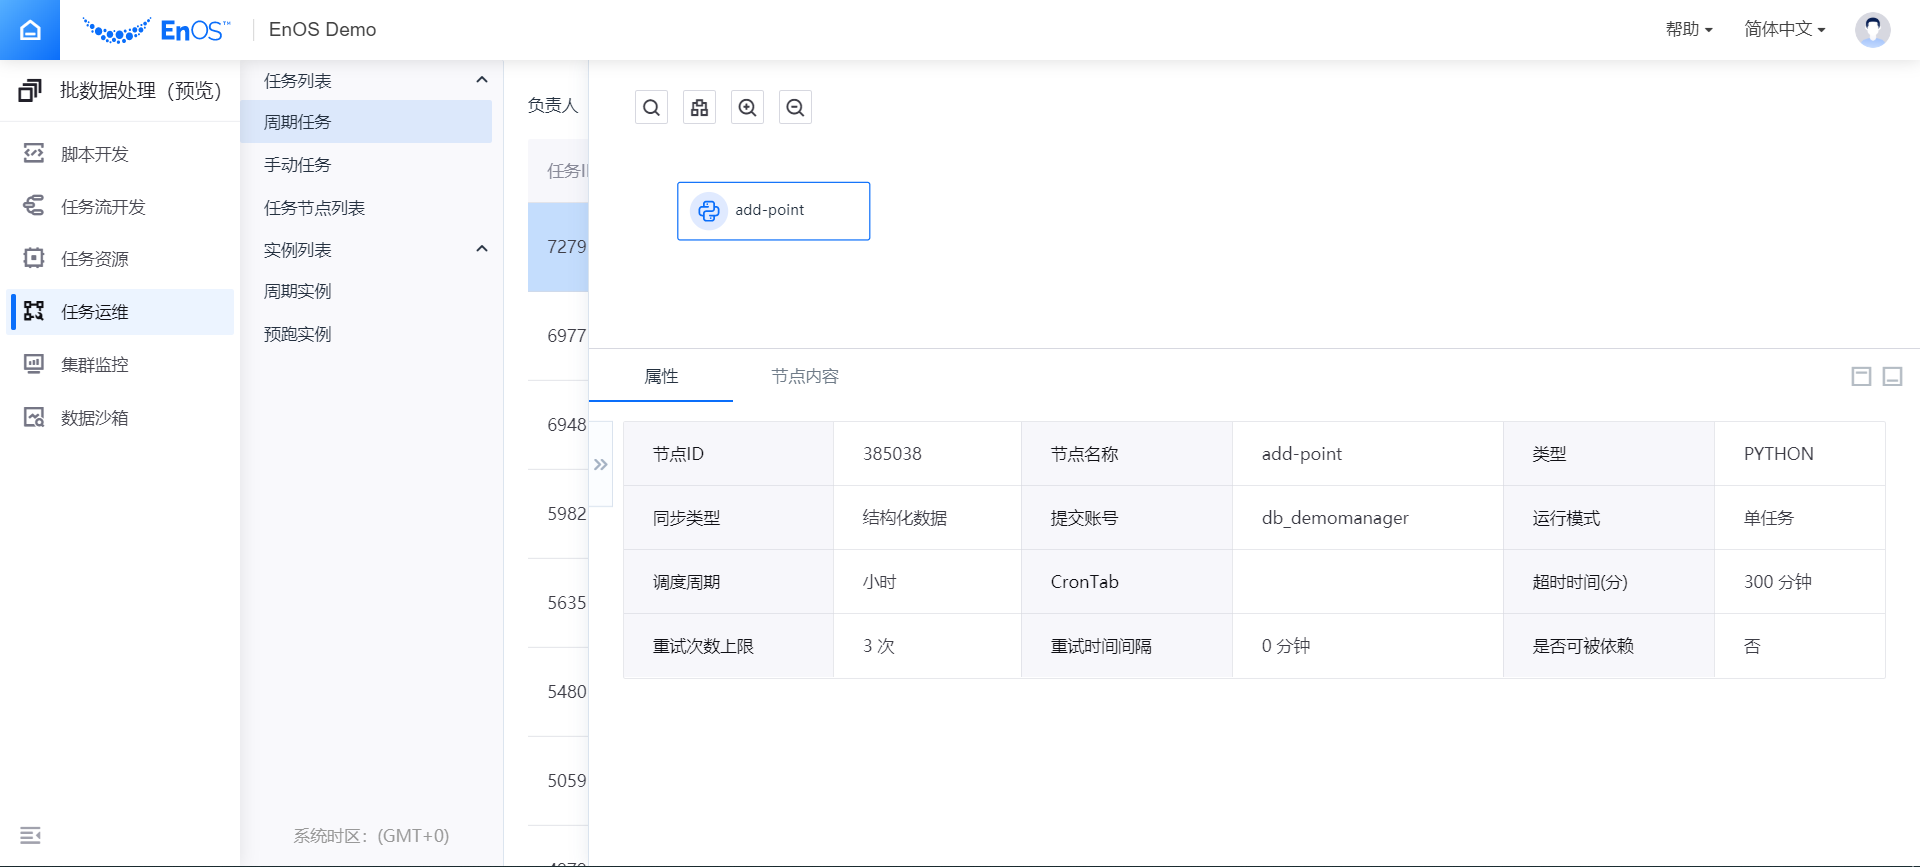Click type value PYTHON
Viewport: 1920px width, 867px height.
point(1778,454)
